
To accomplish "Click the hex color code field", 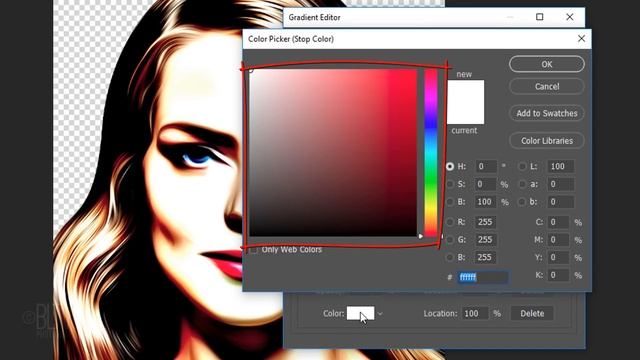I will coord(483,278).
